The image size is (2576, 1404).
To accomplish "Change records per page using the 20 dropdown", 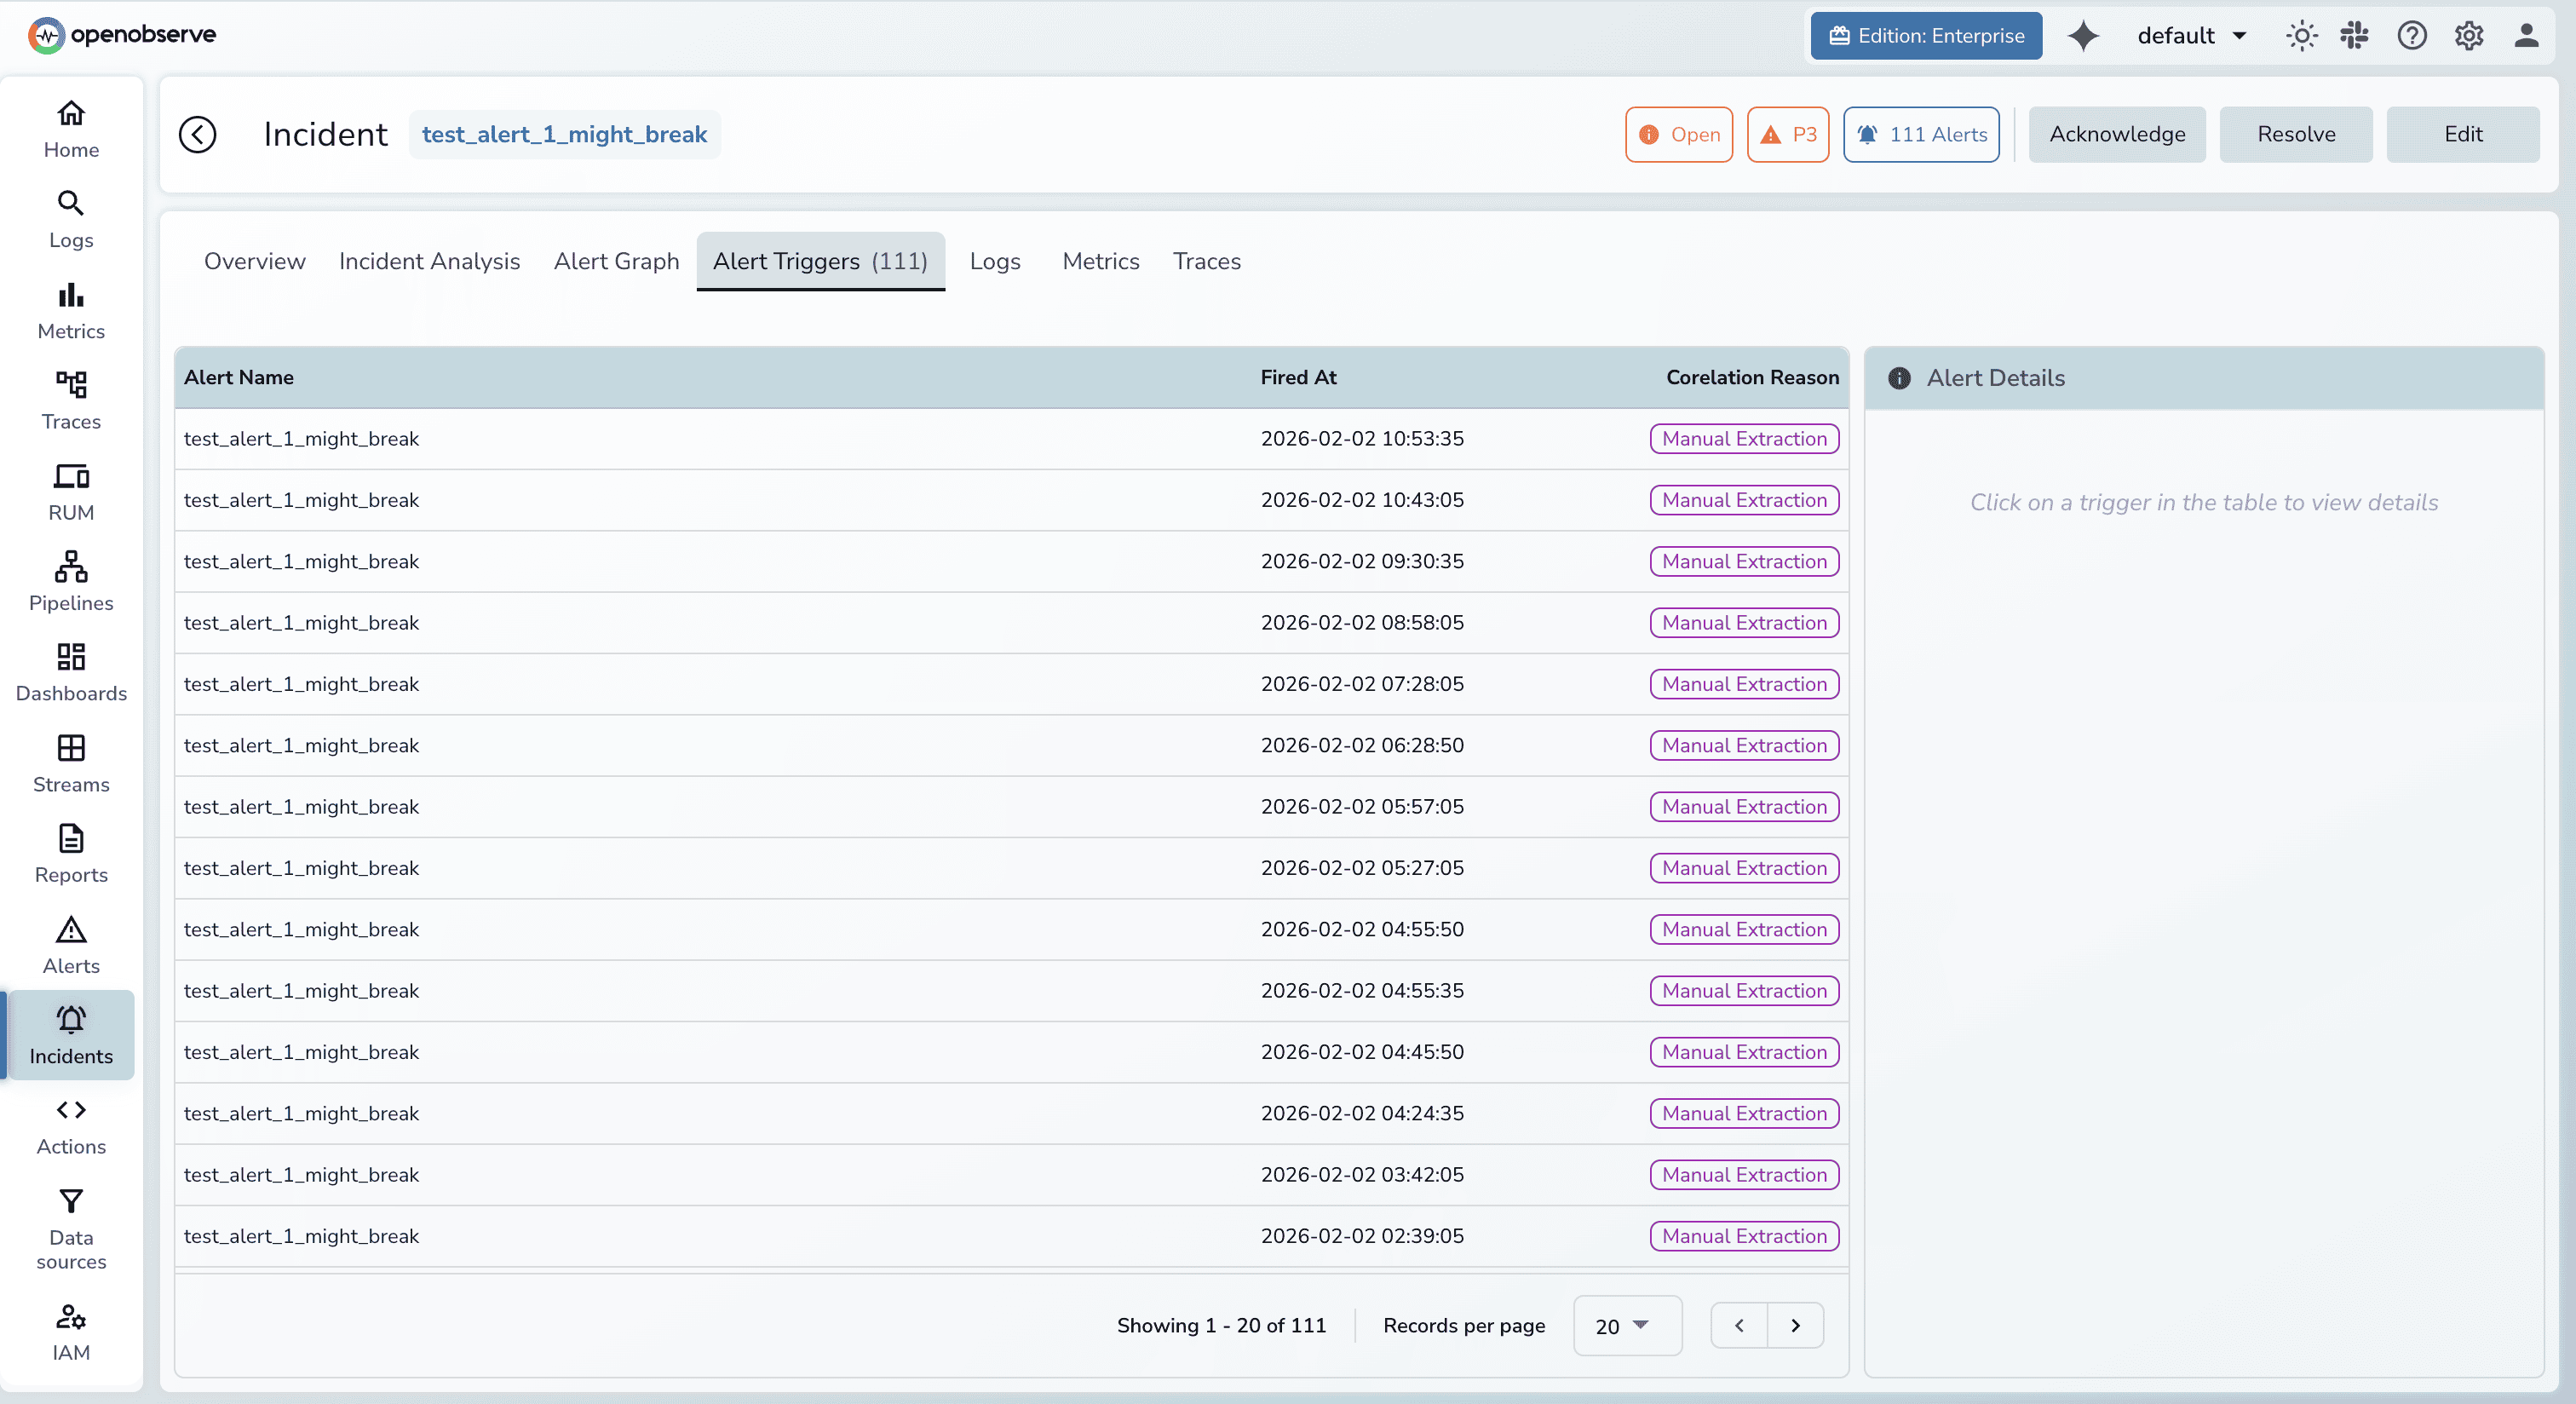I will [1627, 1325].
